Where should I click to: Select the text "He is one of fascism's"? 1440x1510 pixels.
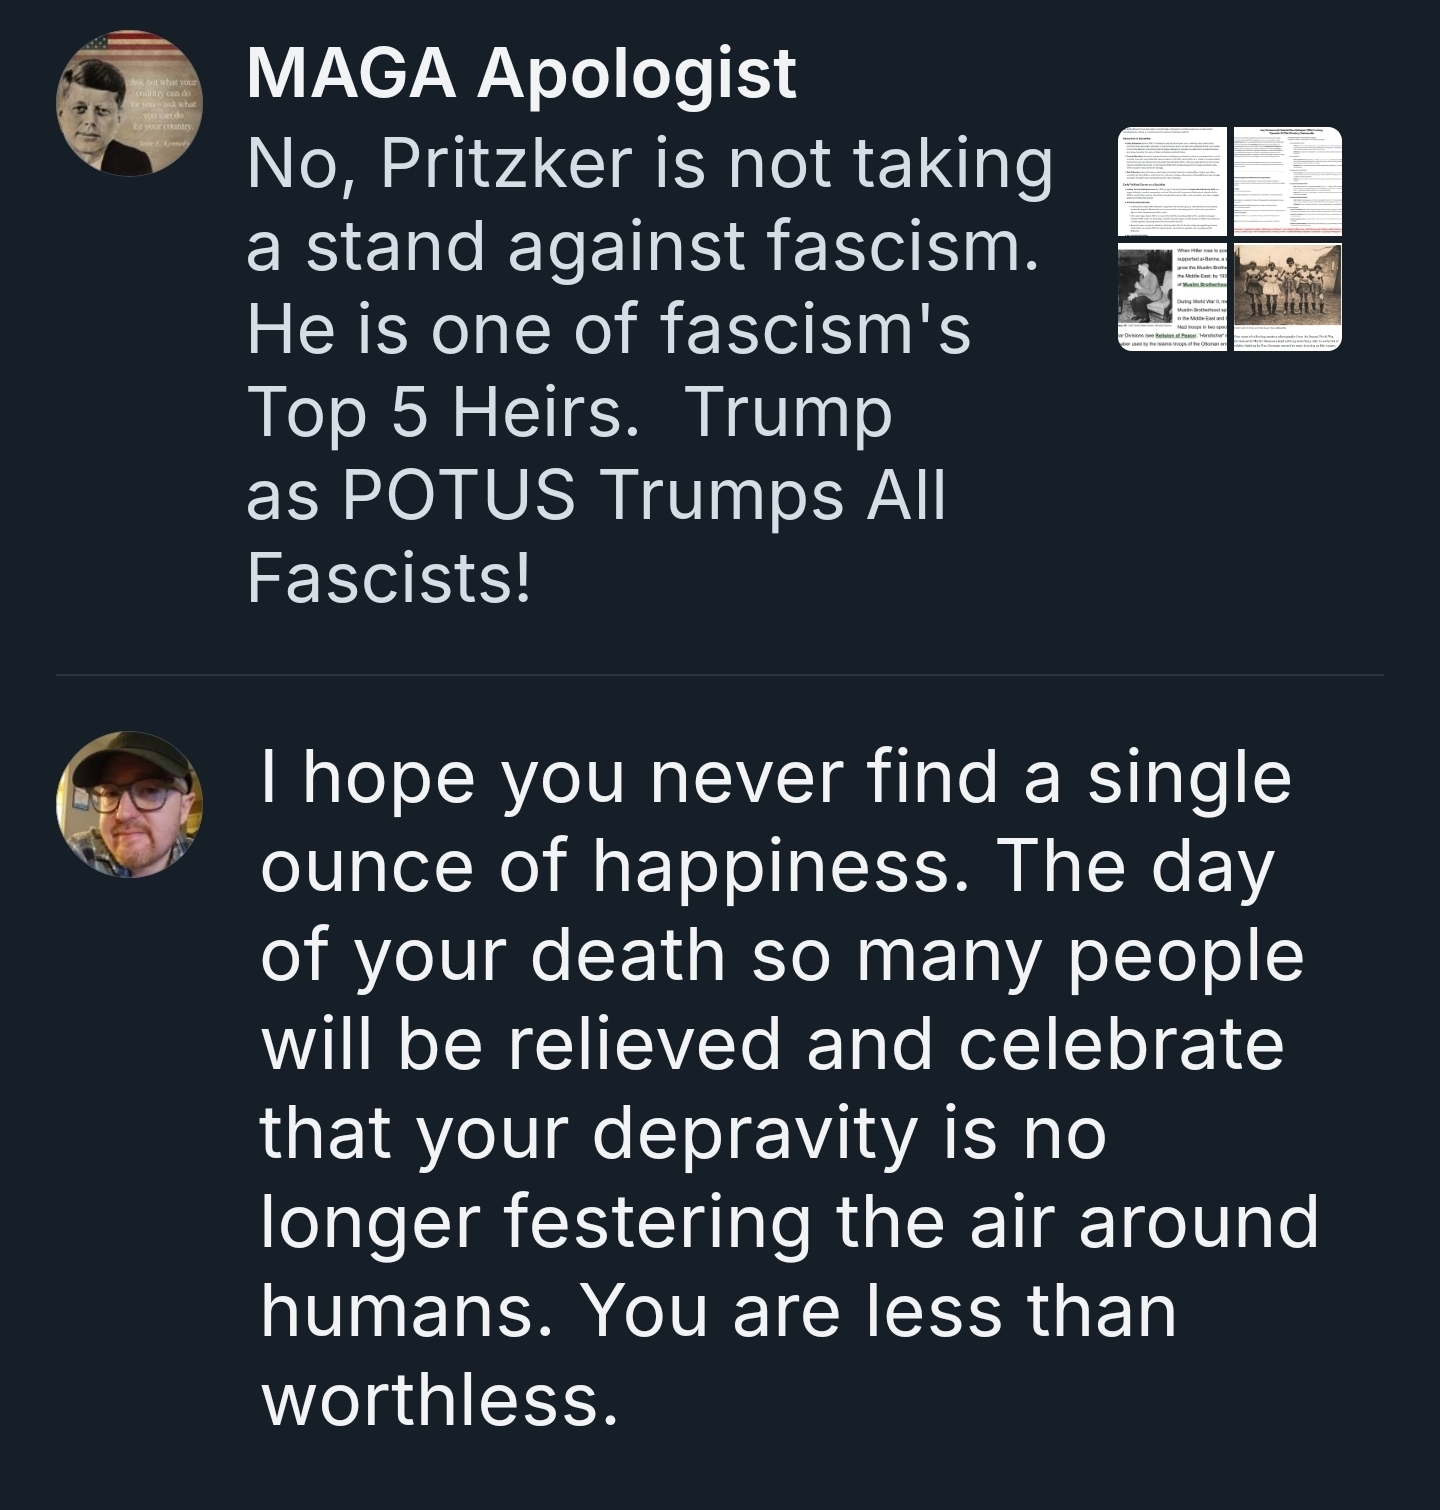608,329
